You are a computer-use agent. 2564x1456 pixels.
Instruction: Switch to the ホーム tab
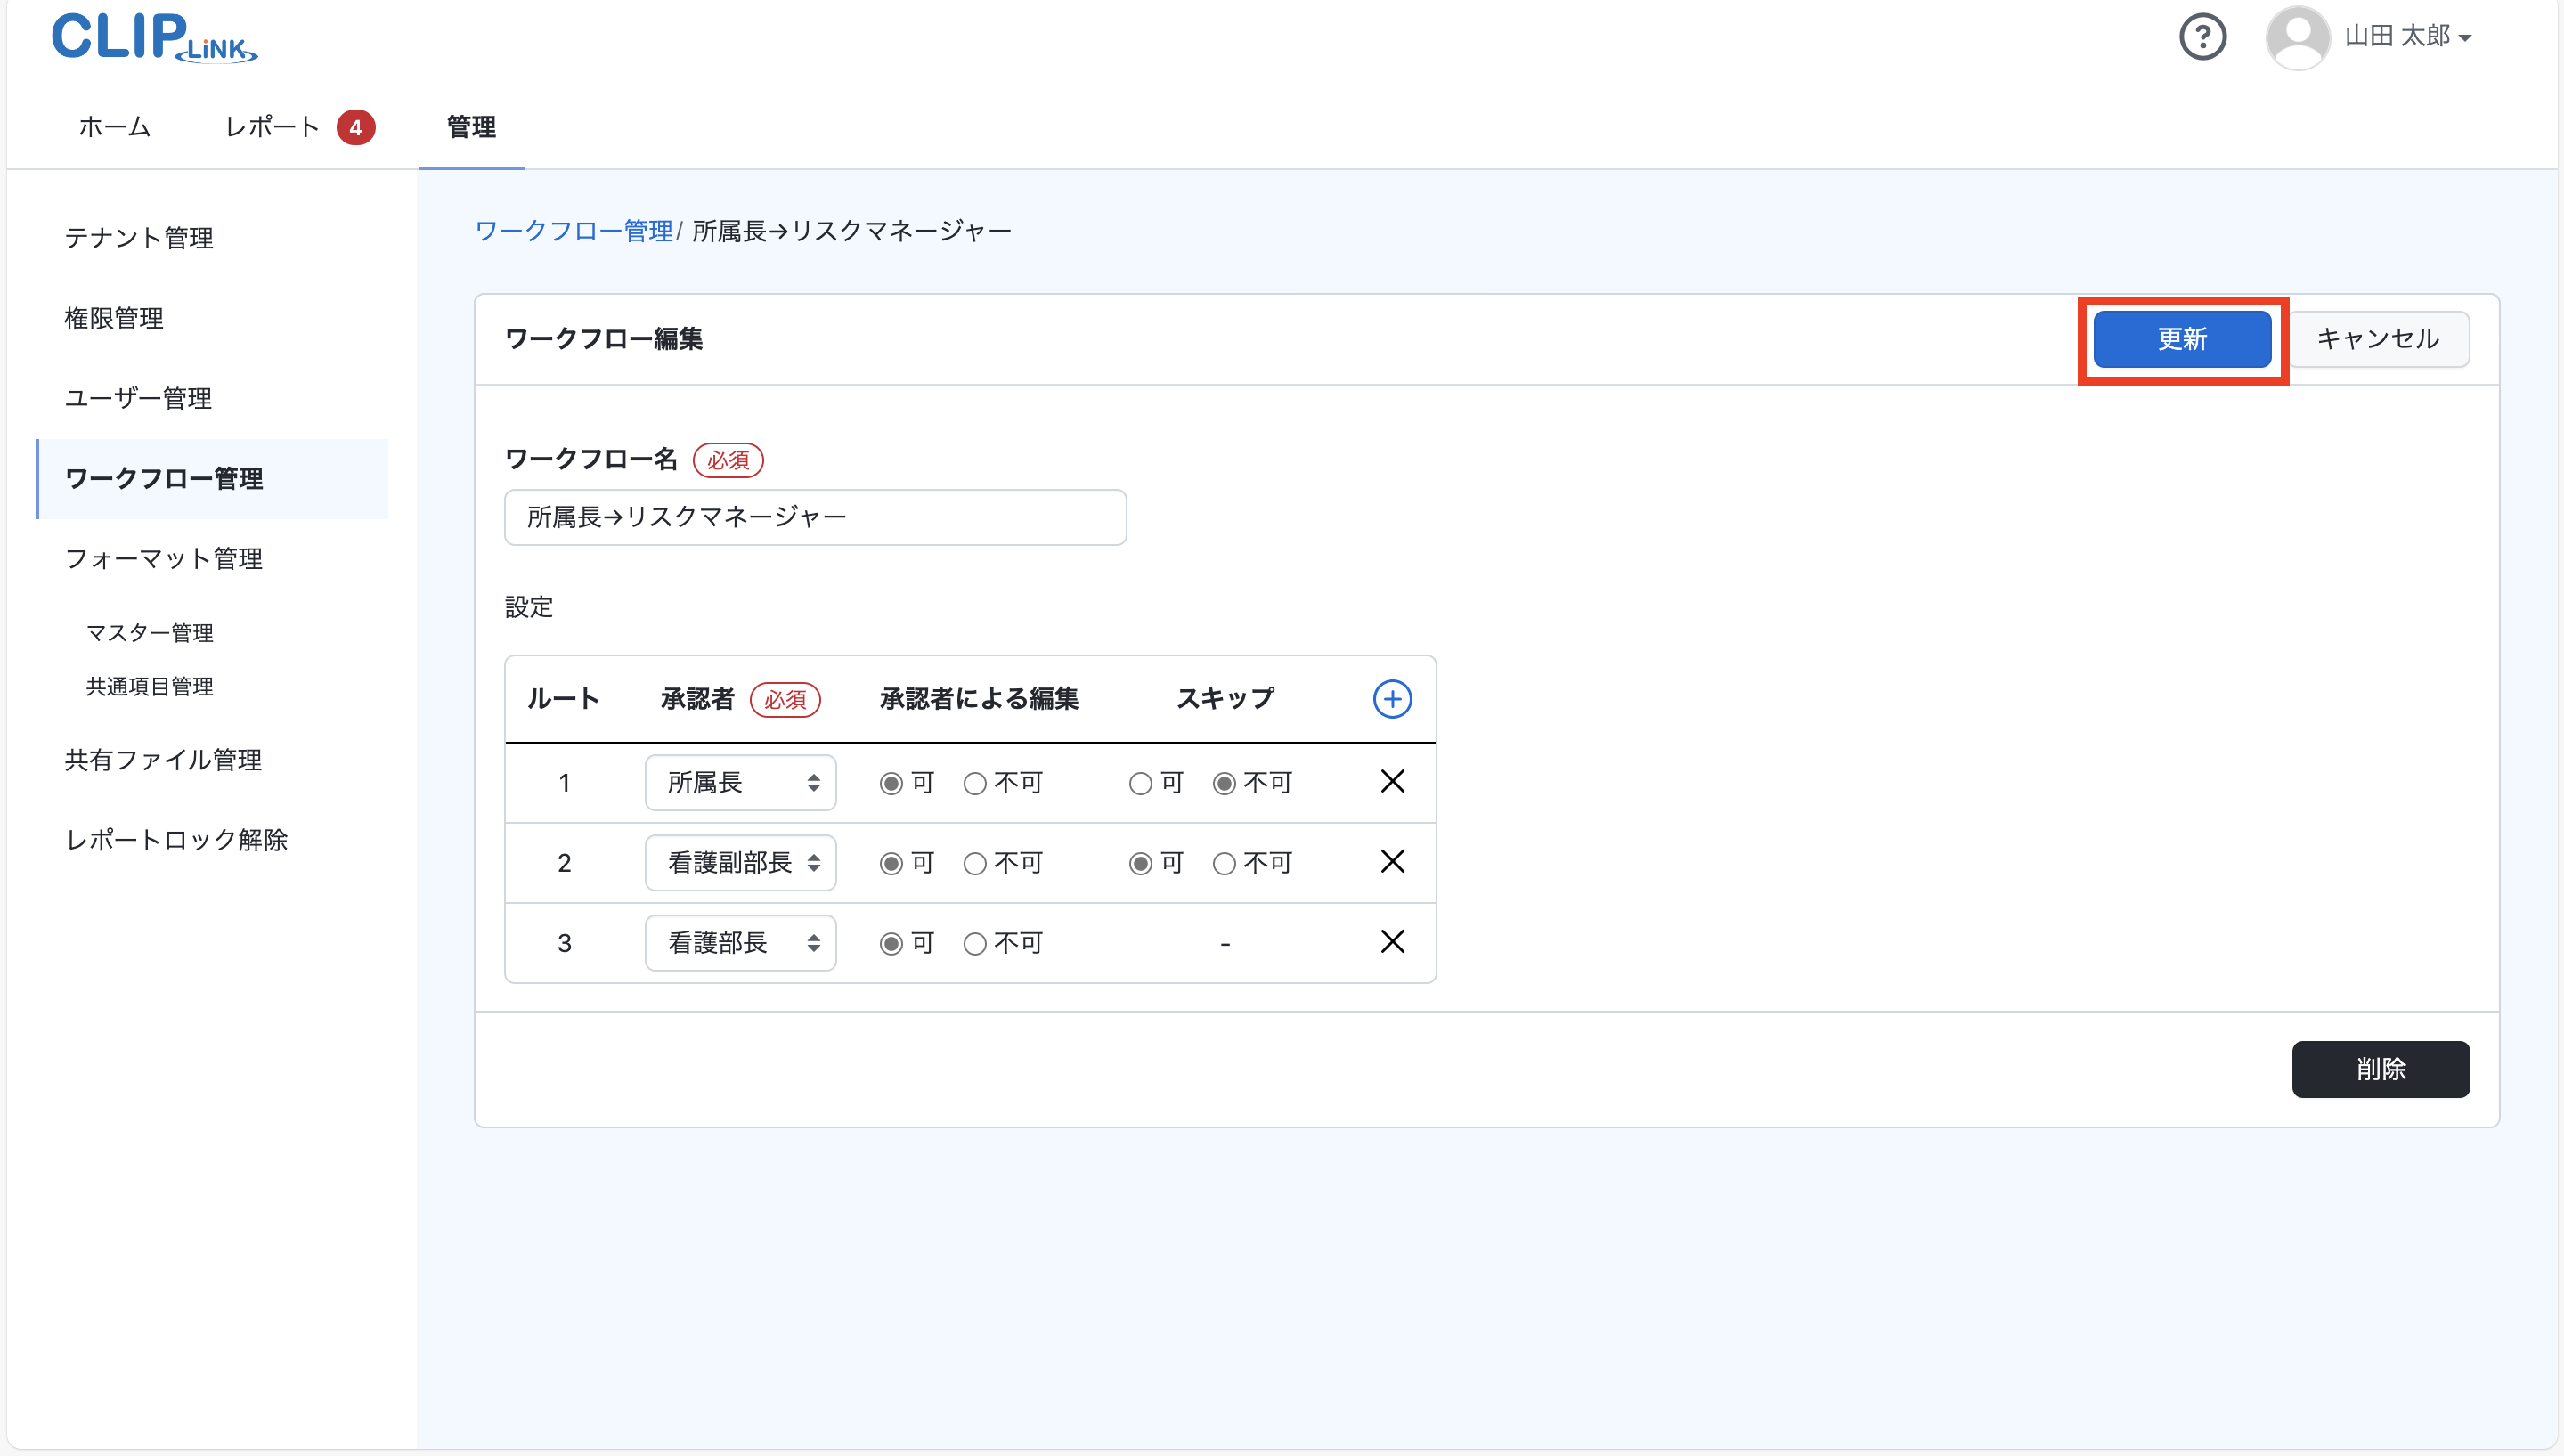click(113, 127)
